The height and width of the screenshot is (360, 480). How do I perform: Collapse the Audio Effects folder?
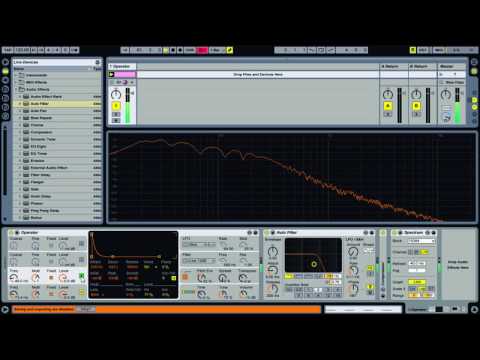[16, 89]
